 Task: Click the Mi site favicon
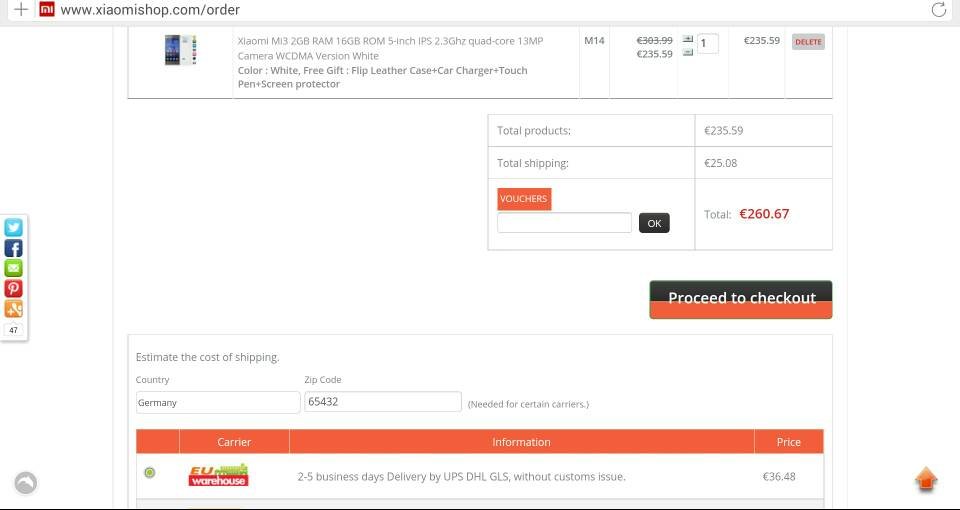(47, 9)
